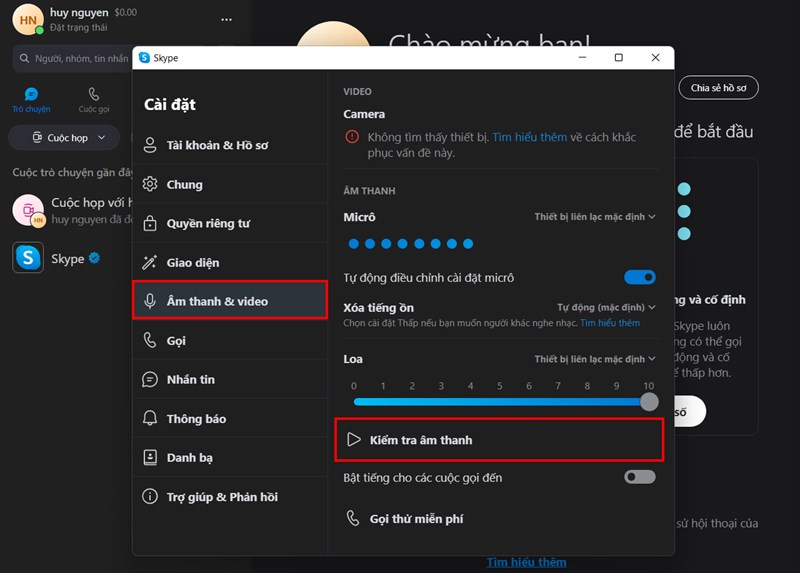Open Thông báo notification settings
Screen dimensions: 800x573
[x=230, y=419]
